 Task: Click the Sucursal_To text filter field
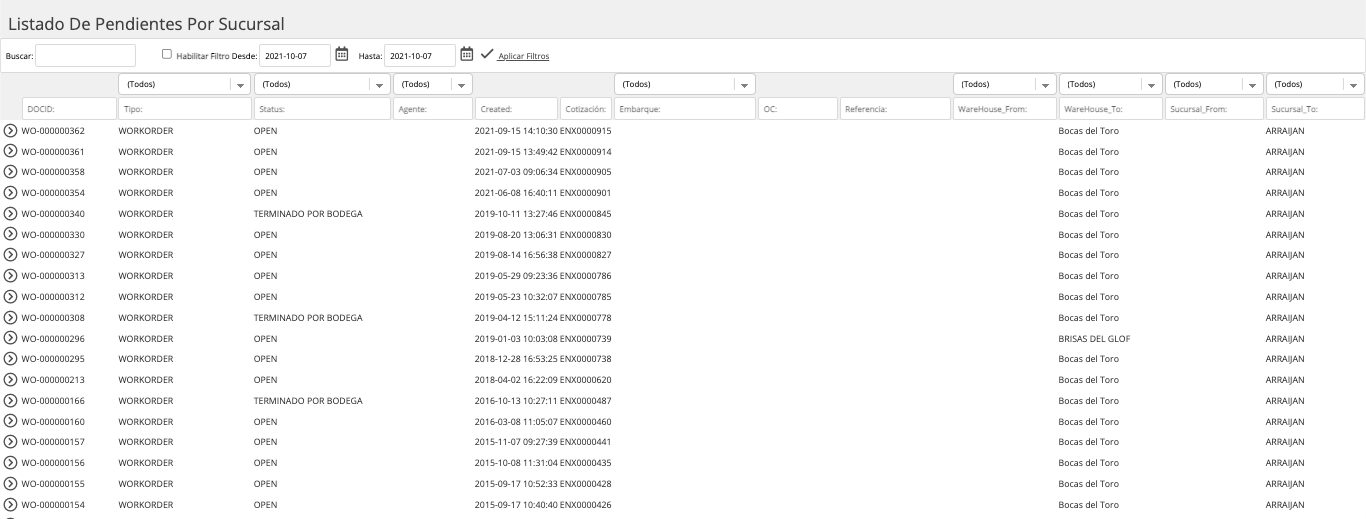tap(1315, 109)
